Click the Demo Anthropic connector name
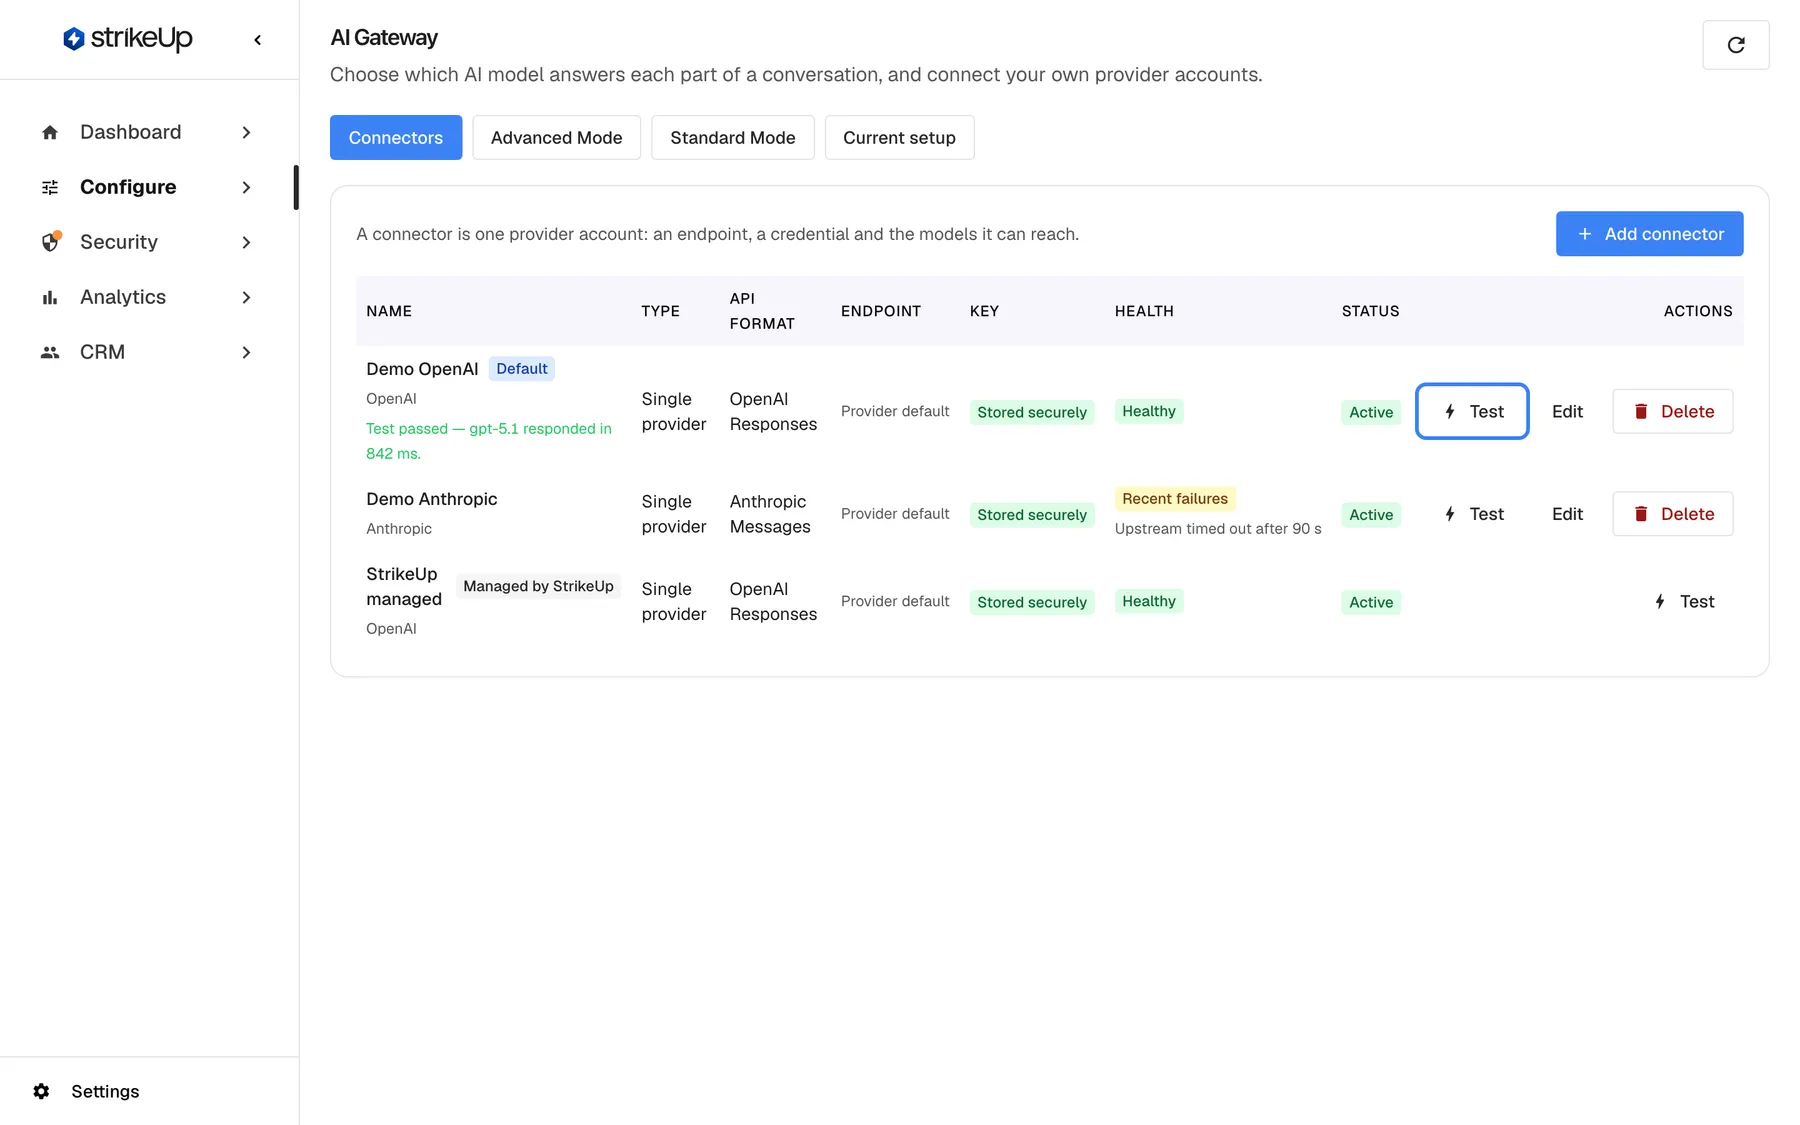 [x=431, y=498]
